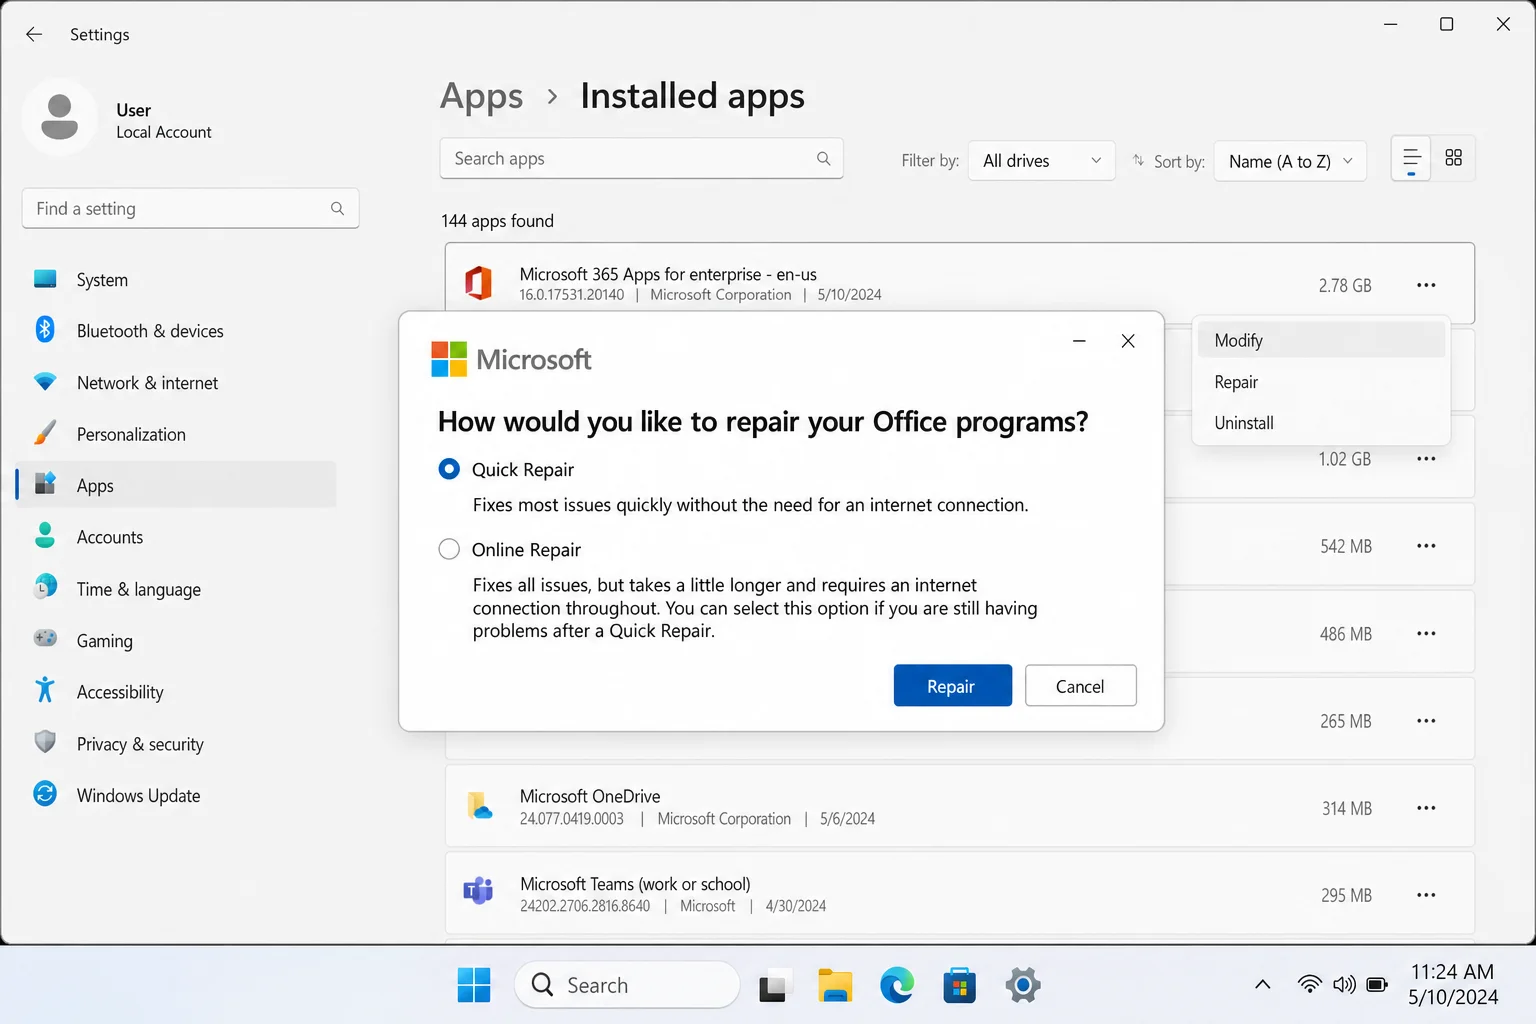Cancel the Office repair dialog
The width and height of the screenshot is (1536, 1024).
pyautogui.click(x=1080, y=686)
